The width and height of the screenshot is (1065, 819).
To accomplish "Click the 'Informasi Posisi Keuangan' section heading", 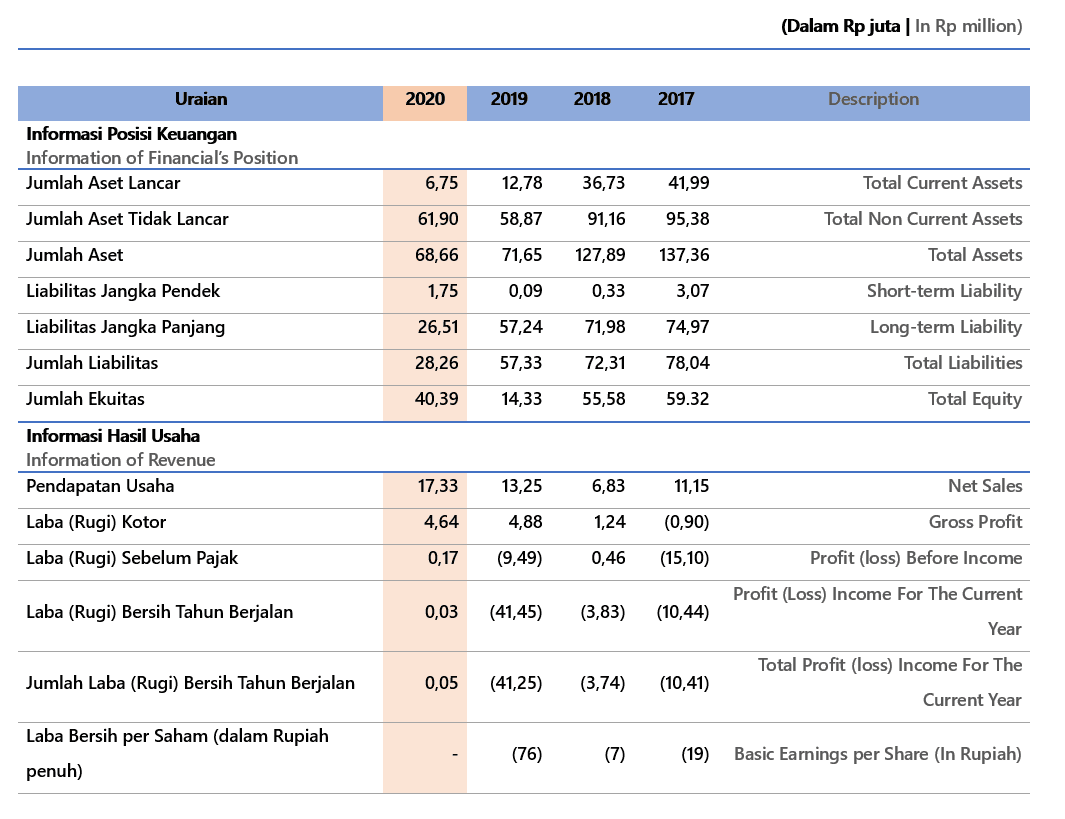I will click(x=132, y=134).
